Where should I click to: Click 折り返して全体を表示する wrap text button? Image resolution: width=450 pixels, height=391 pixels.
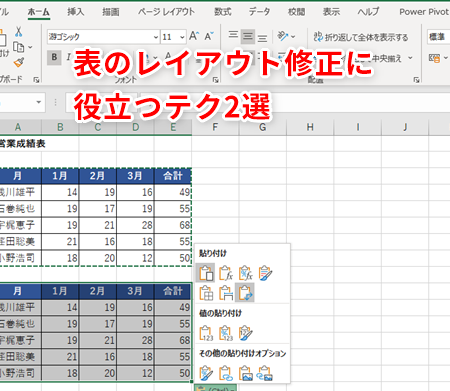(x=361, y=37)
